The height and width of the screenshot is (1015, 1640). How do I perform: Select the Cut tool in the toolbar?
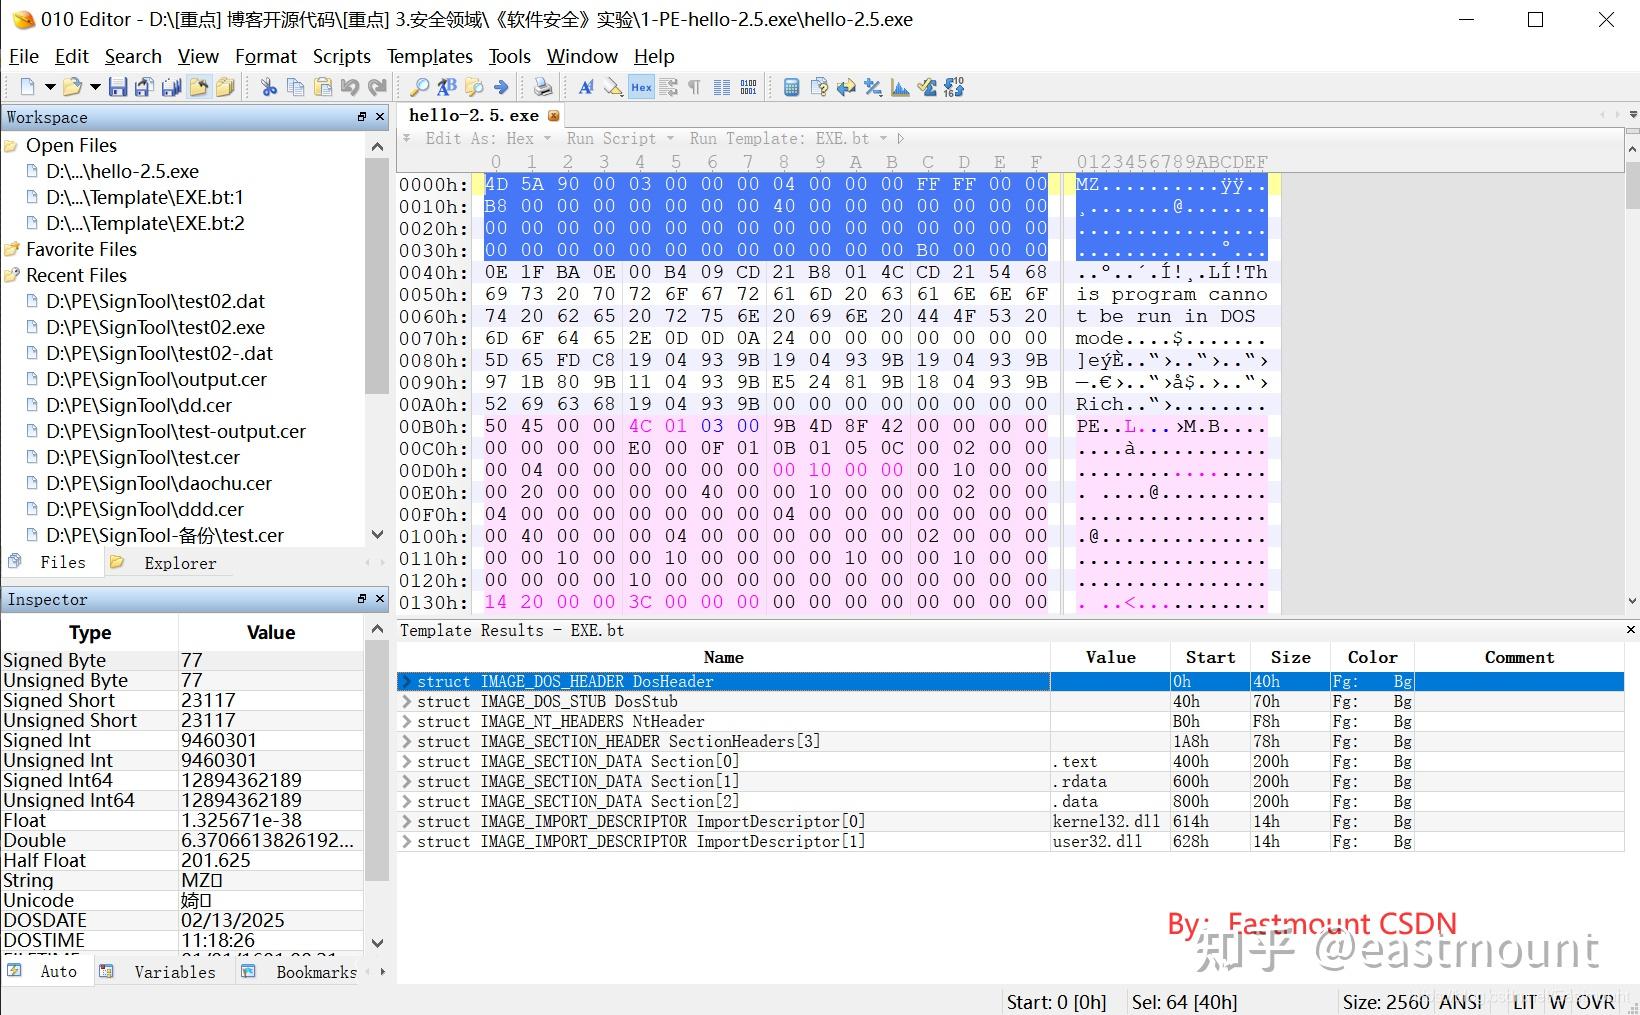coord(267,87)
